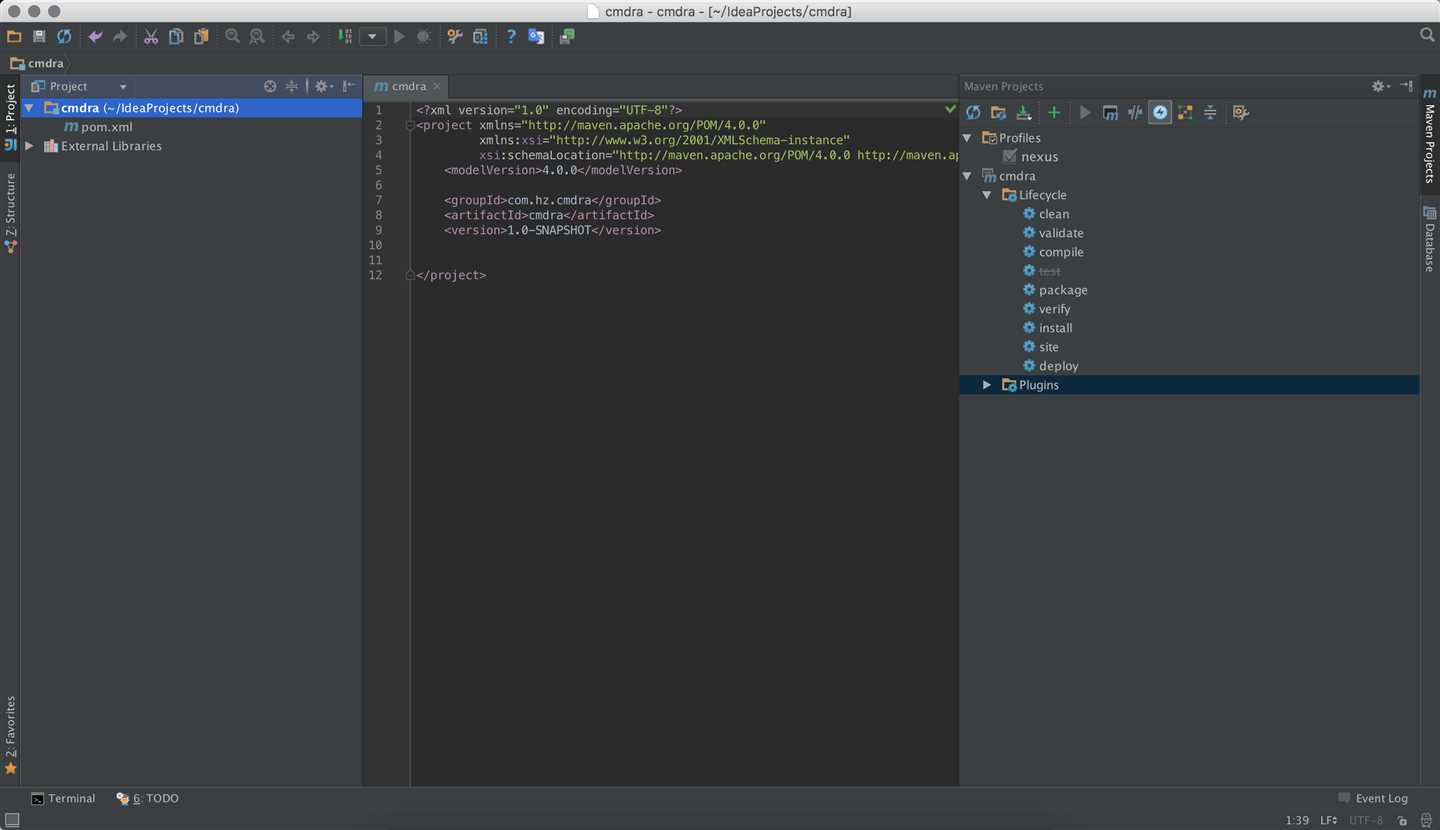Viewport: 1440px width, 830px height.
Task: Expand the Plugins node
Action: pyautogui.click(x=987, y=385)
